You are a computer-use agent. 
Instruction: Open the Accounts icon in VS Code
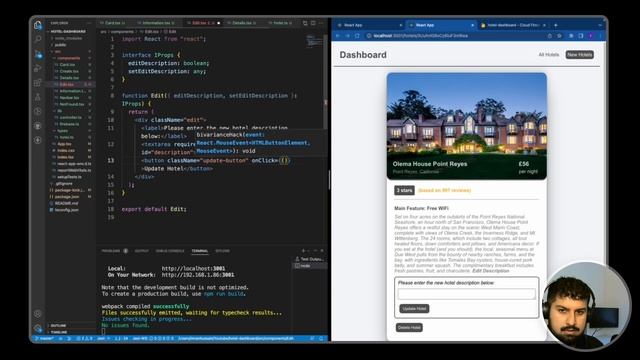[x=38, y=313]
